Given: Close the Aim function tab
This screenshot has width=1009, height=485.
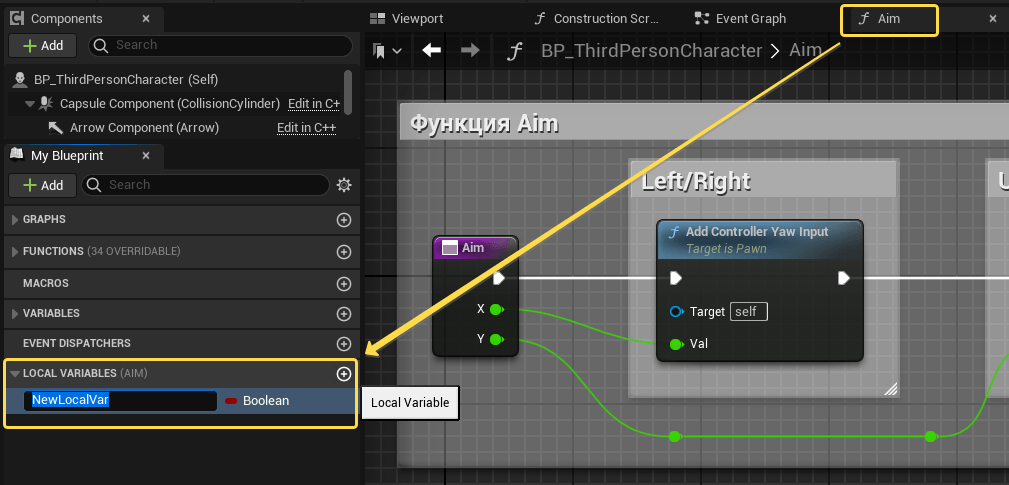Looking at the screenshot, I should [992, 19].
